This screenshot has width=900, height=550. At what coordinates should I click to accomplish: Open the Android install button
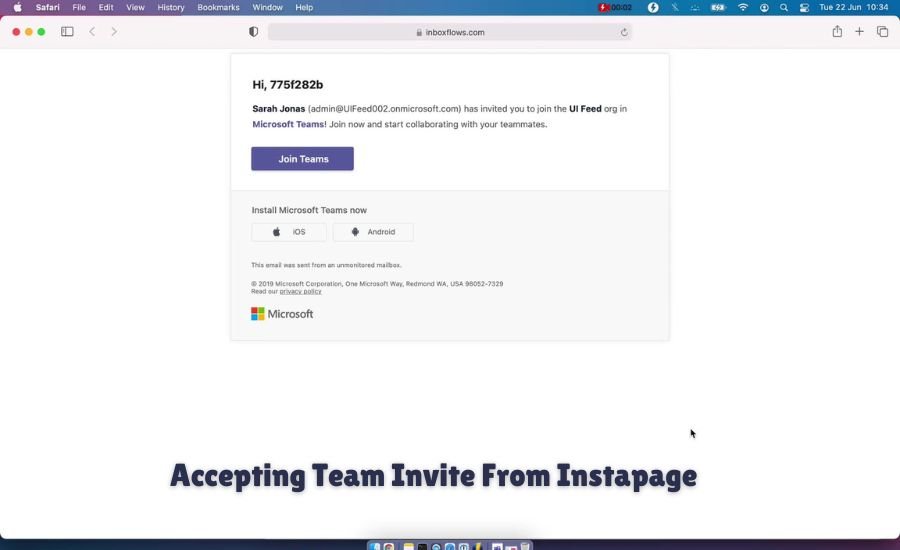pos(373,232)
